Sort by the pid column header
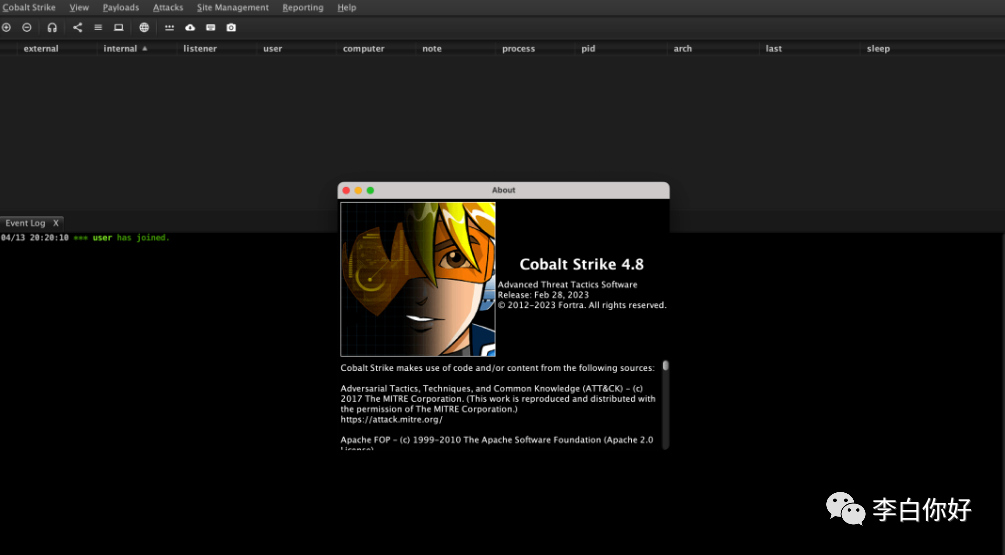 [x=588, y=49]
